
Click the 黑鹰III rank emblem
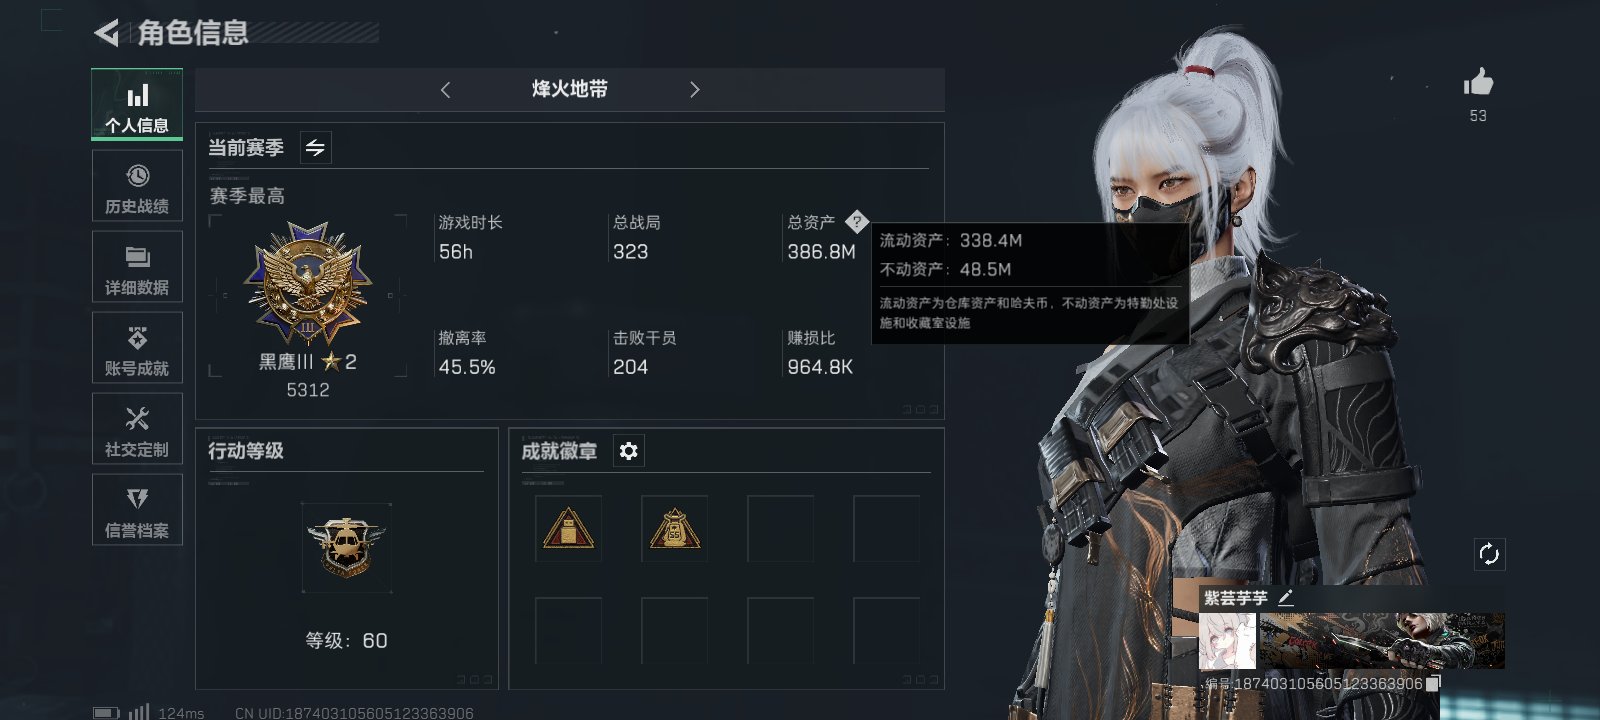[x=308, y=284]
